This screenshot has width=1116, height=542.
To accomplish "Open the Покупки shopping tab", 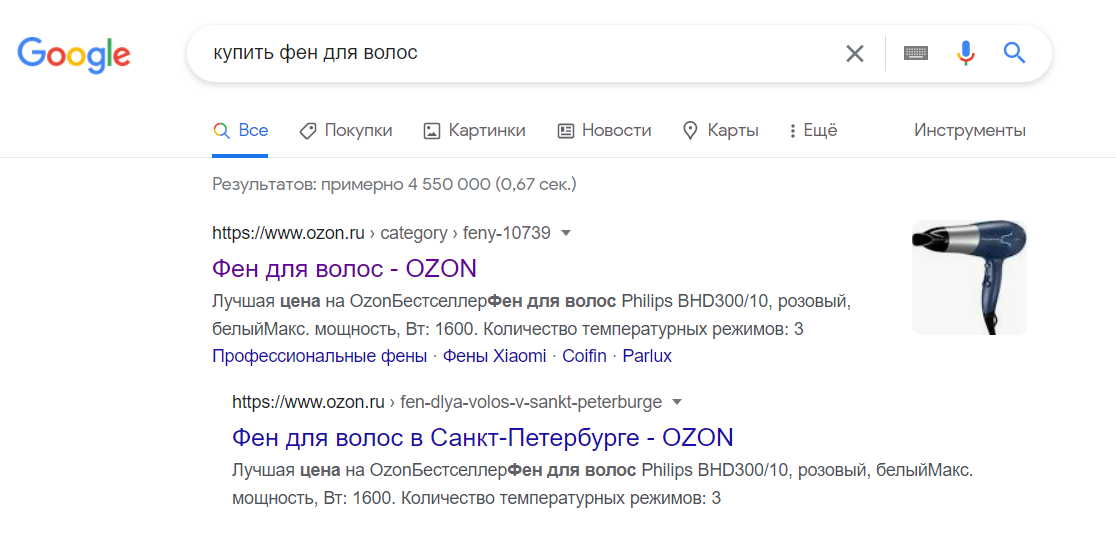I will coord(346,131).
